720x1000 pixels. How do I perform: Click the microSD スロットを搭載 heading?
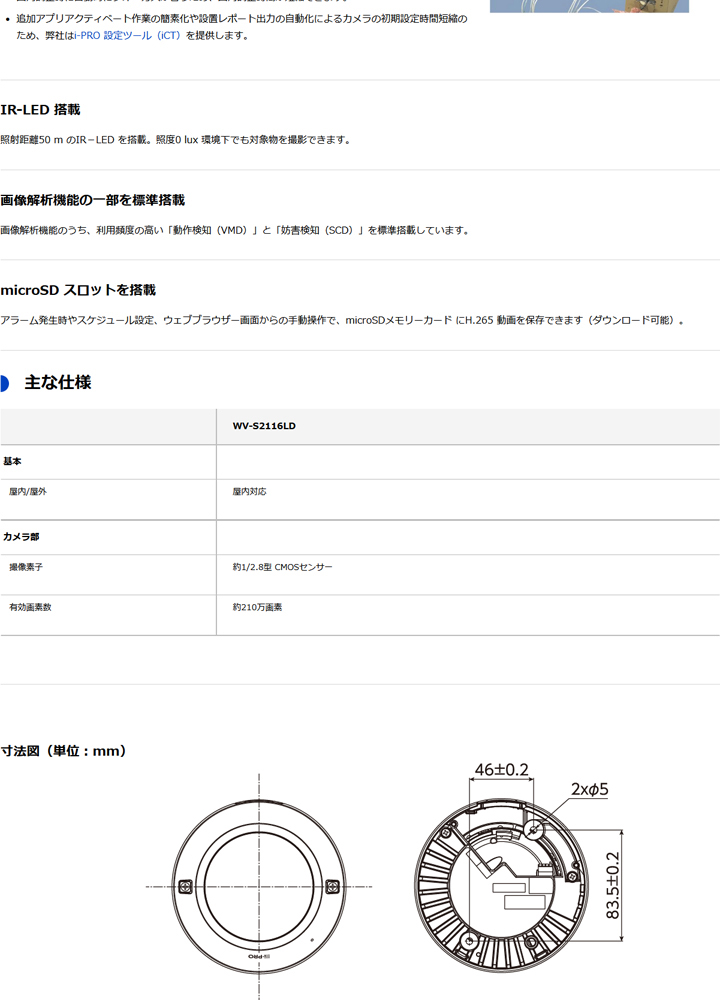[x=78, y=290]
